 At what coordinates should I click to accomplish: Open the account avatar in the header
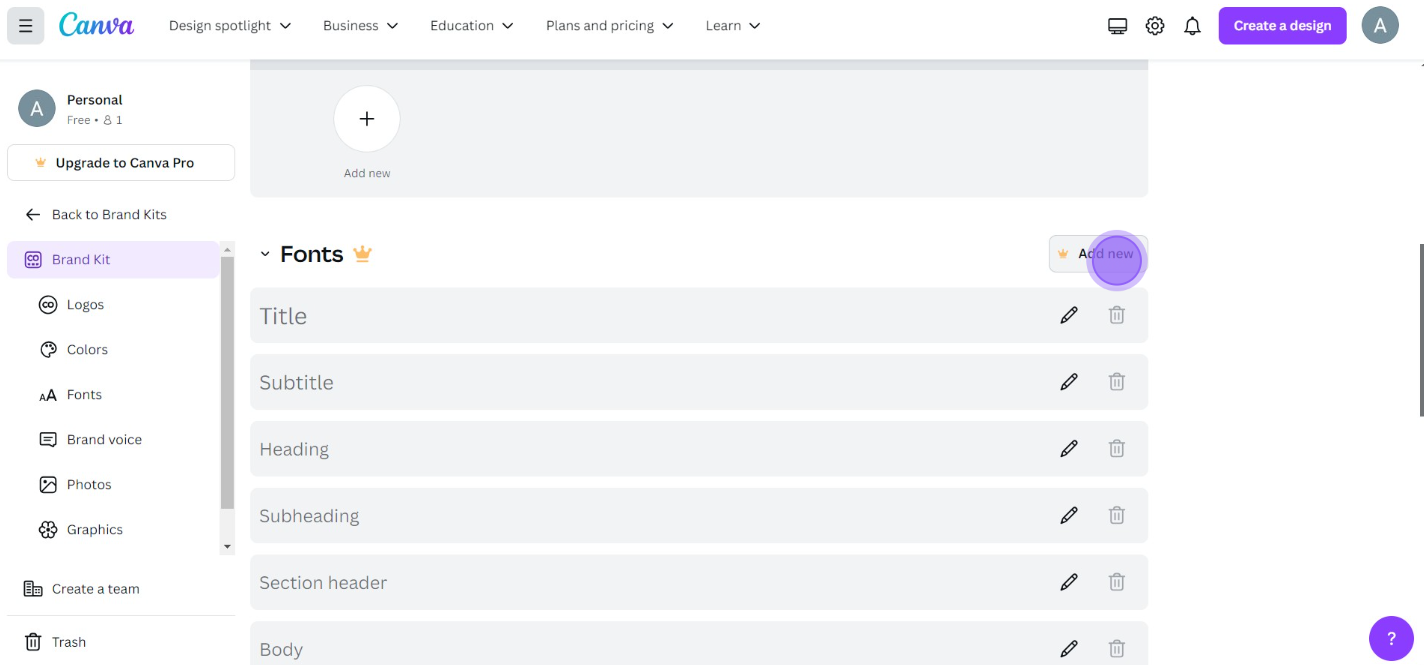(x=1380, y=26)
